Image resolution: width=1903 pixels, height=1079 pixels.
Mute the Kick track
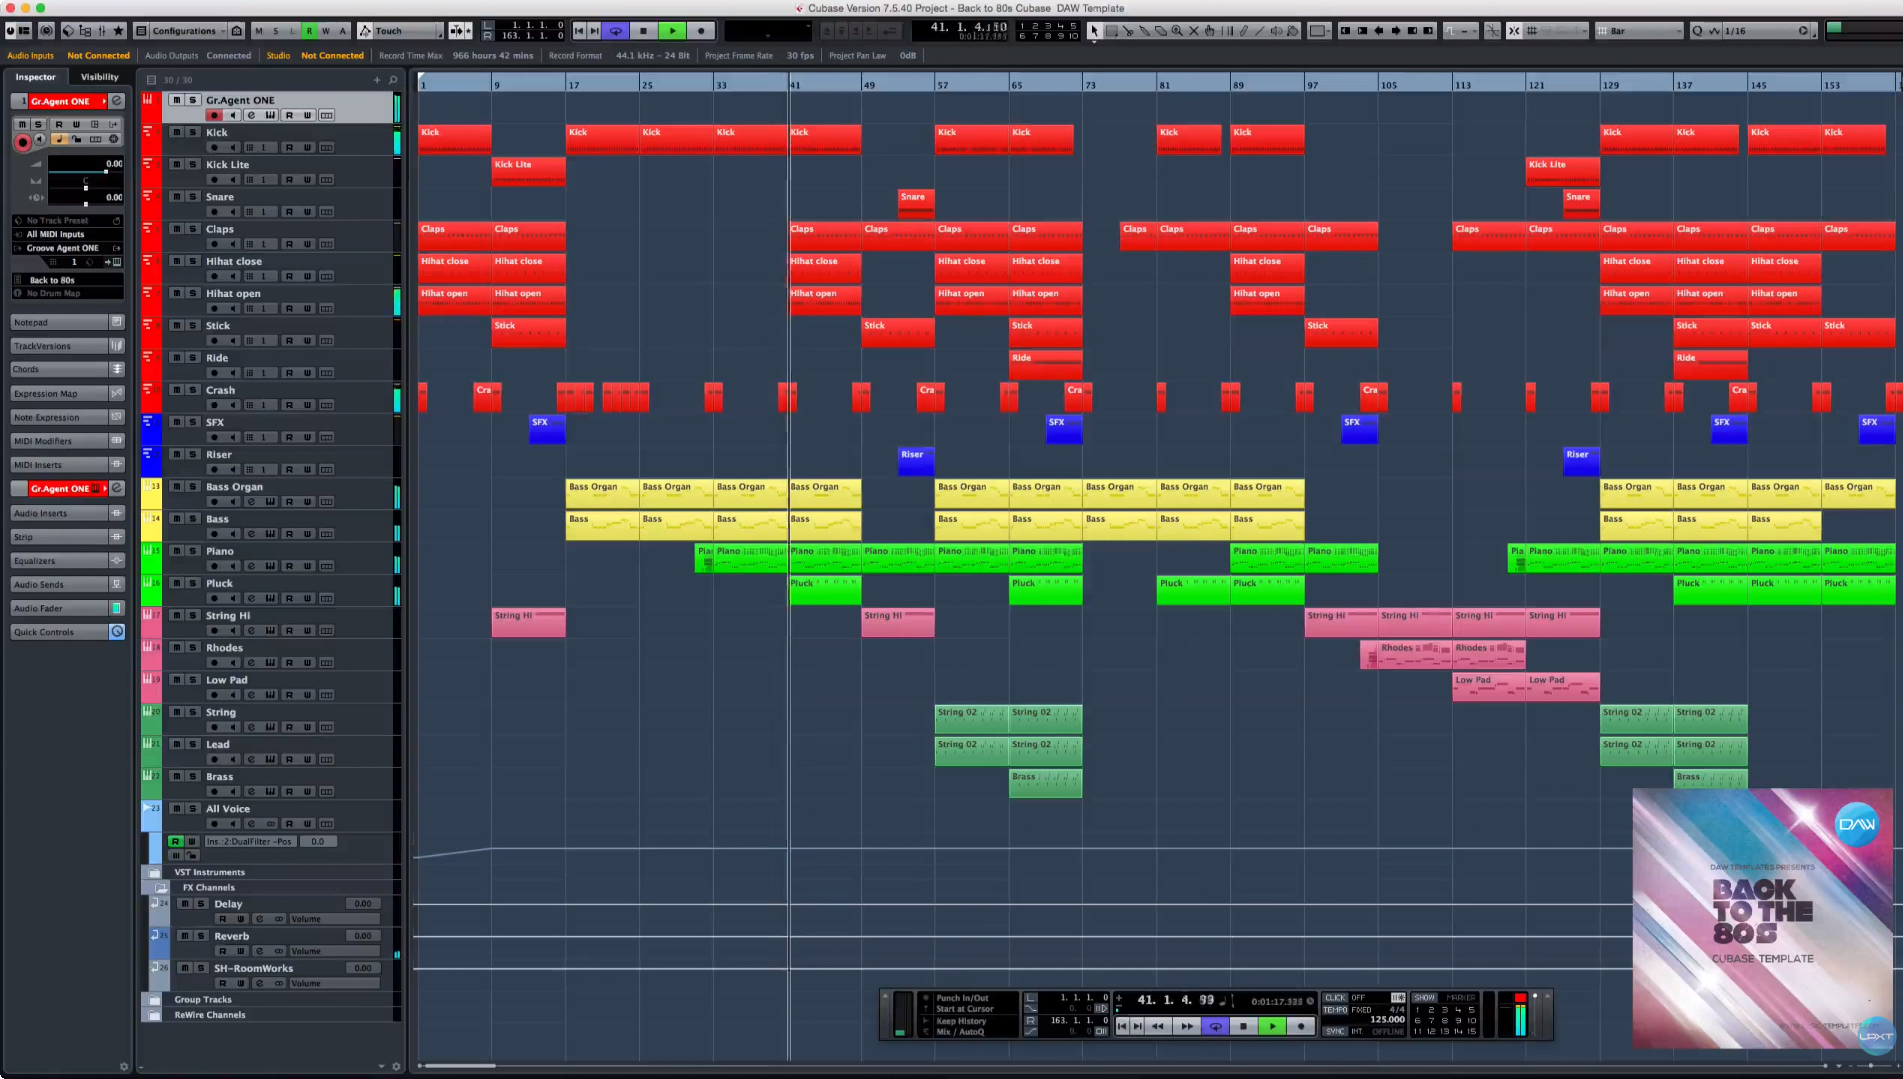tap(176, 132)
